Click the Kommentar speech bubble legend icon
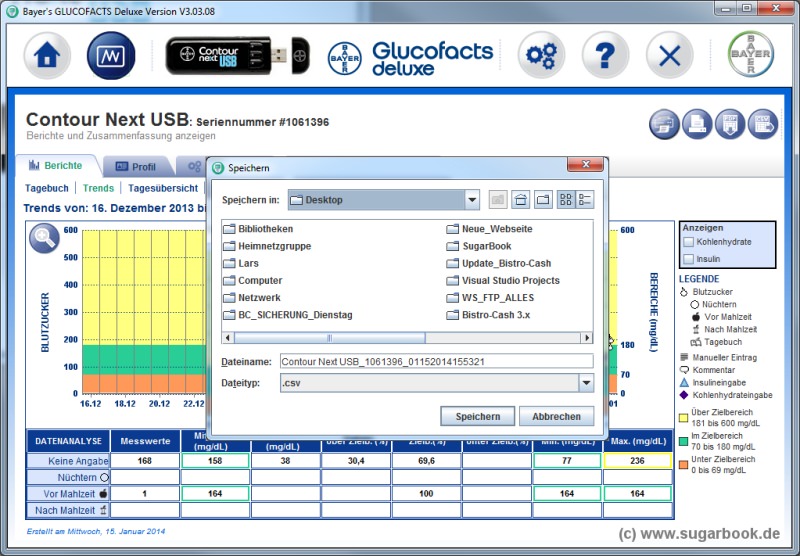800x556 pixels. [684, 370]
